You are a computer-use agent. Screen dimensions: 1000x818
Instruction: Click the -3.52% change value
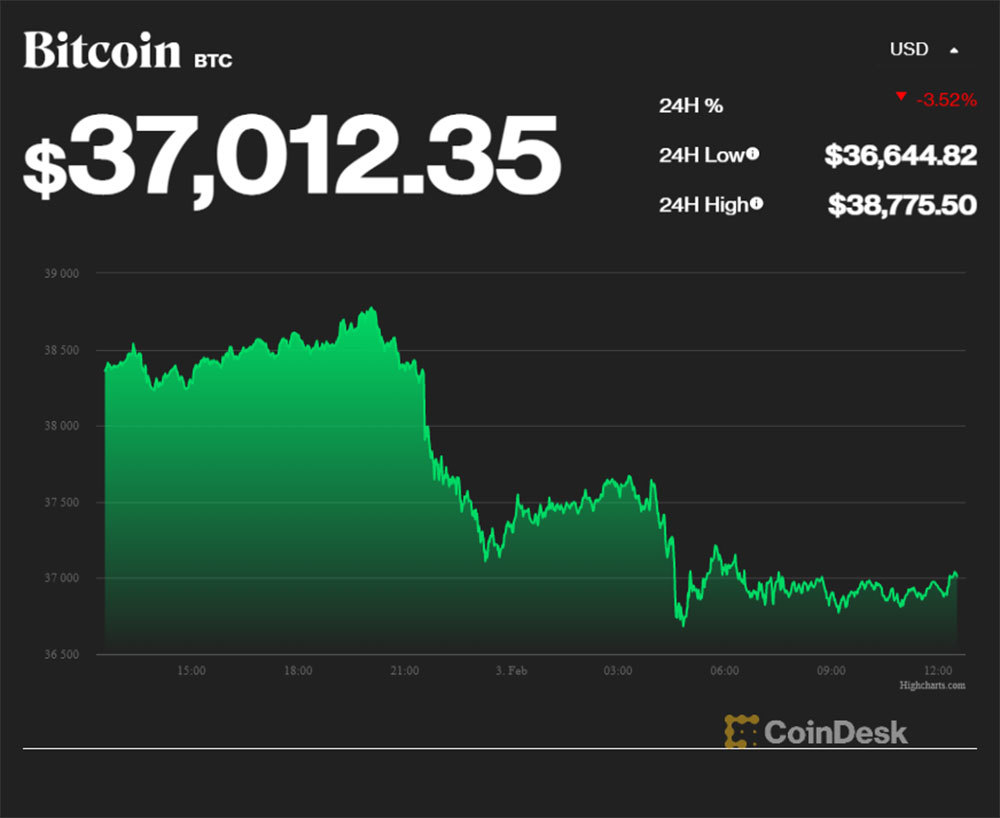click(x=944, y=100)
